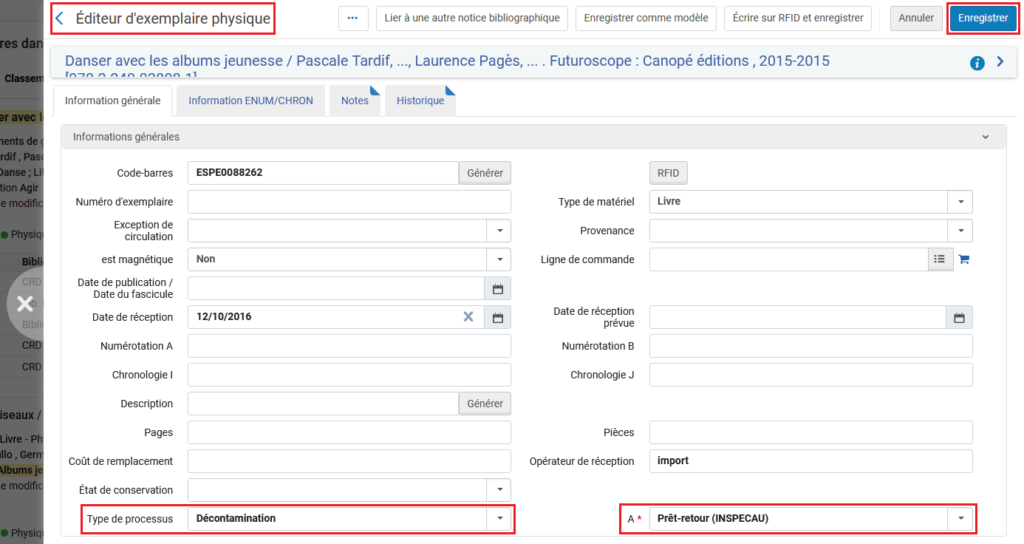Viewport: 1024px width, 544px height.
Task: Click the Enregistrer button
Action: [982, 18]
